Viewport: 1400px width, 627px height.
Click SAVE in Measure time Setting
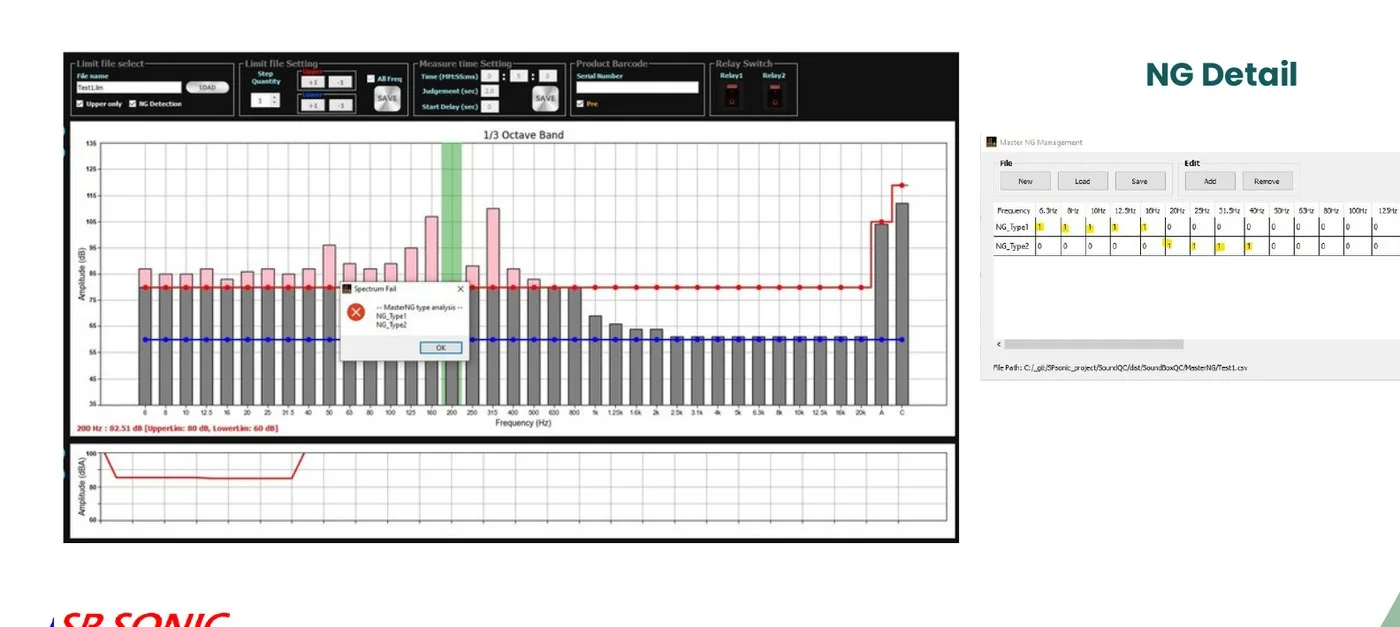pyautogui.click(x=545, y=98)
